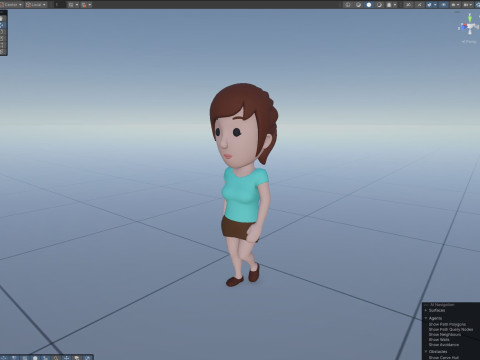Focus the grid snap value field
Image resolution: width=480 pixels, height=360 pixels.
tap(60, 5)
